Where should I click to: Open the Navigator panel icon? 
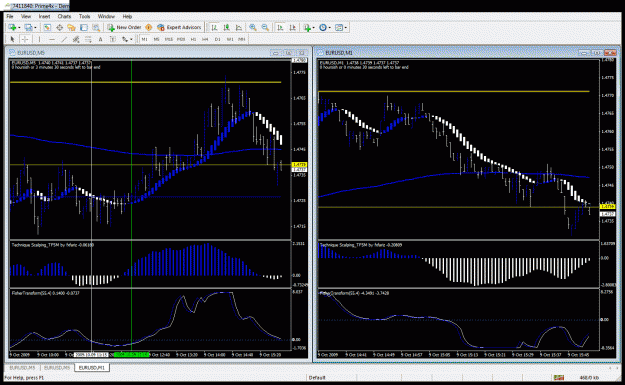[x=71, y=28]
